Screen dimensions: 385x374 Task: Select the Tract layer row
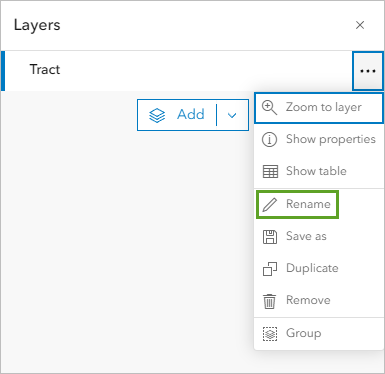click(x=177, y=71)
